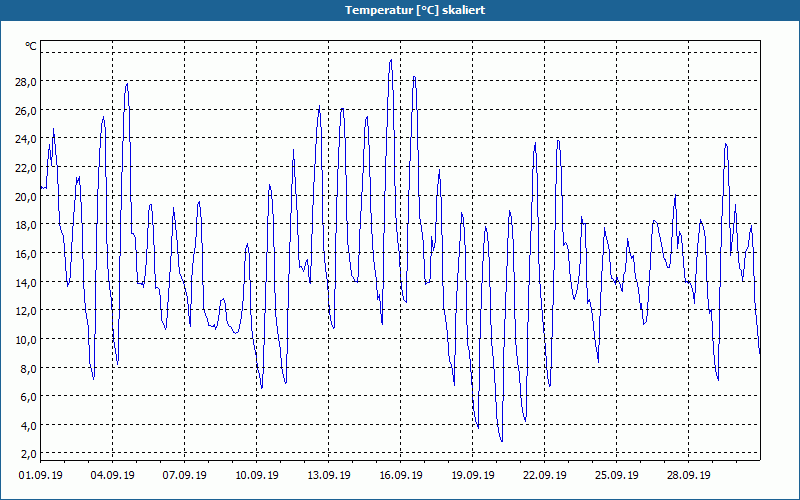Viewport: 800px width, 500px height.
Task: Click the 'Temperatur [°C] skaliert' chart title
Action: [415, 10]
